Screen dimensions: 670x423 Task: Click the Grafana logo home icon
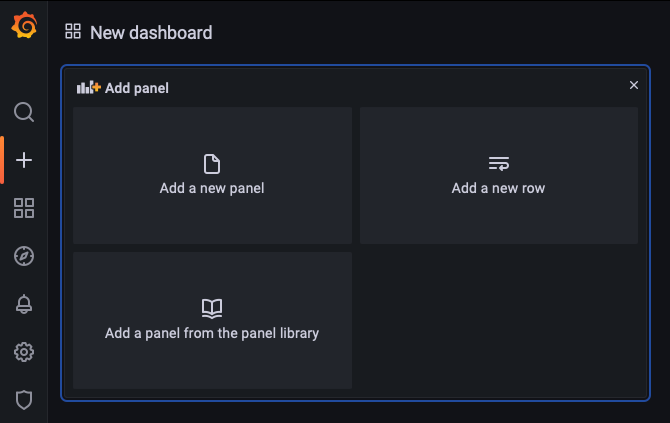pos(24,26)
